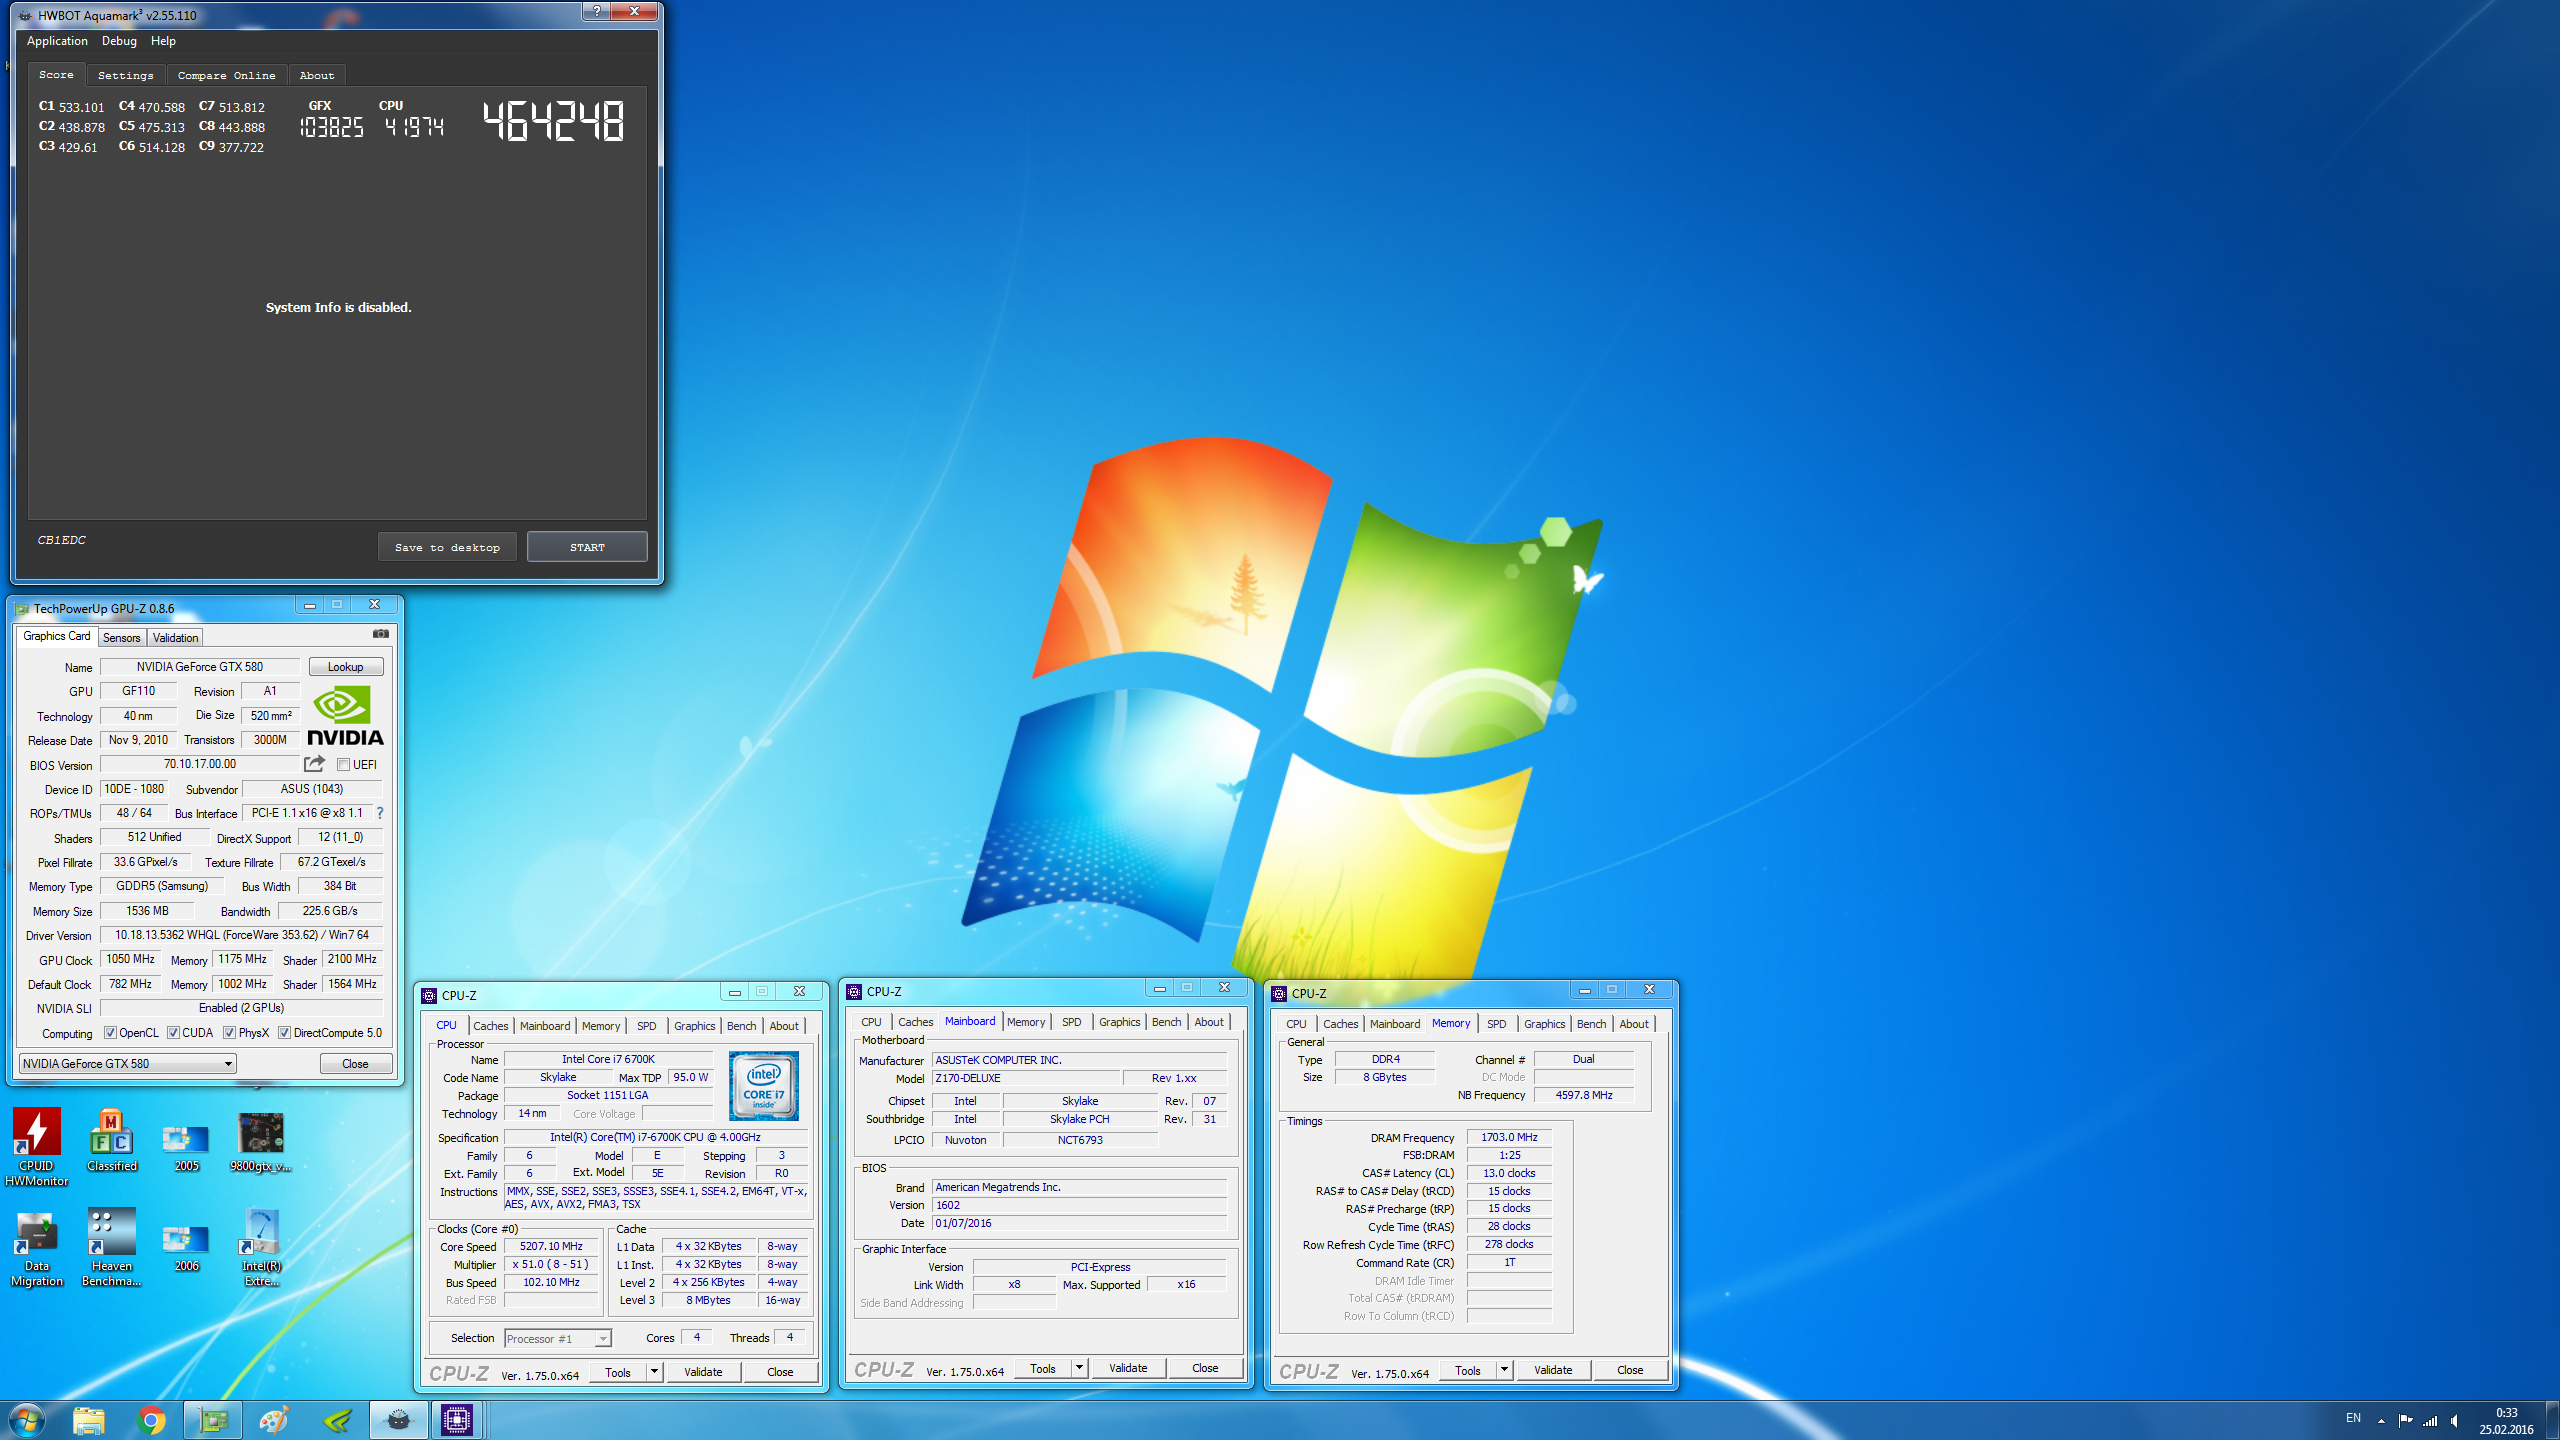Viewport: 2560px width, 1440px height.
Task: Open the Help menu in Aquamark
Action: coord(163,41)
